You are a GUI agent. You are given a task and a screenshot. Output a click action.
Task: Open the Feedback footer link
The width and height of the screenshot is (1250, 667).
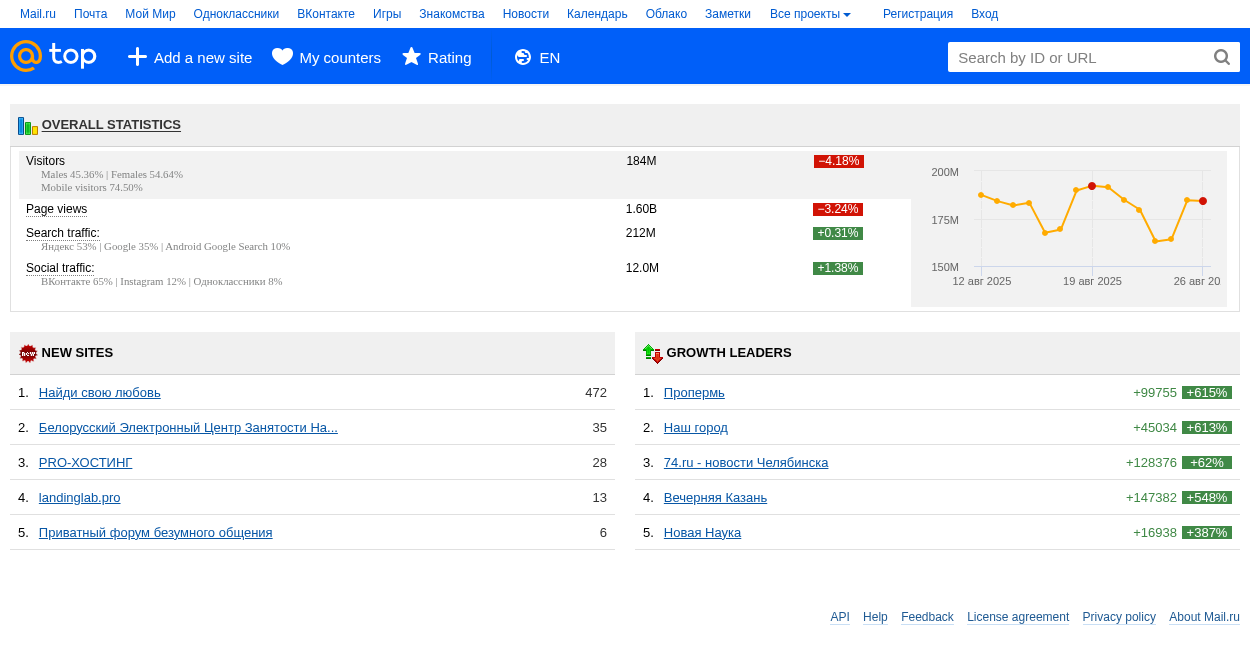(x=927, y=617)
